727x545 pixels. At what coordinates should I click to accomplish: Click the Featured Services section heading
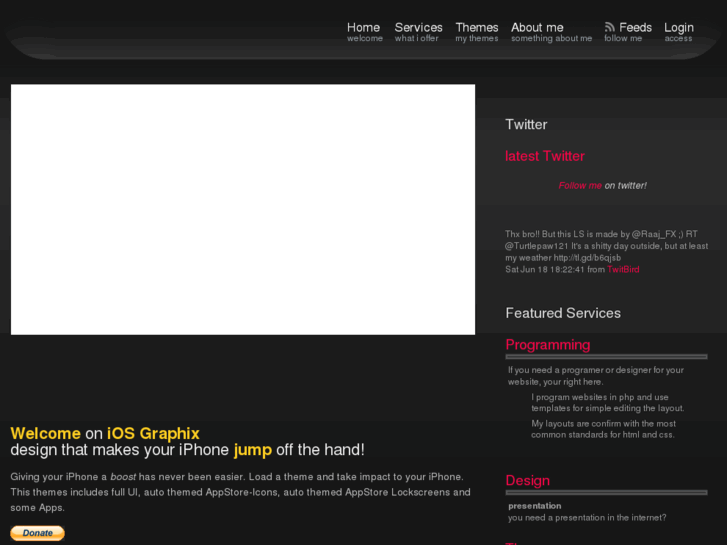(562, 313)
